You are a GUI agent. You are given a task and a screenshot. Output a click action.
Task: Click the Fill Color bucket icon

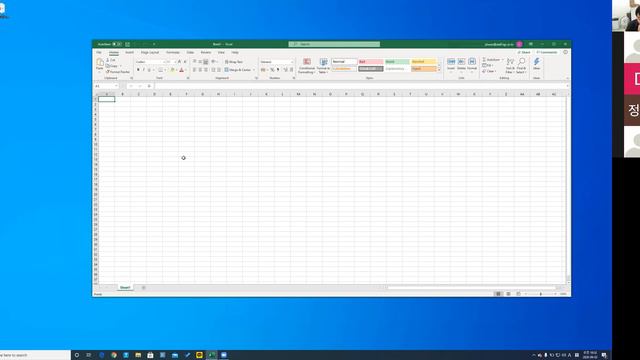[x=172, y=70]
